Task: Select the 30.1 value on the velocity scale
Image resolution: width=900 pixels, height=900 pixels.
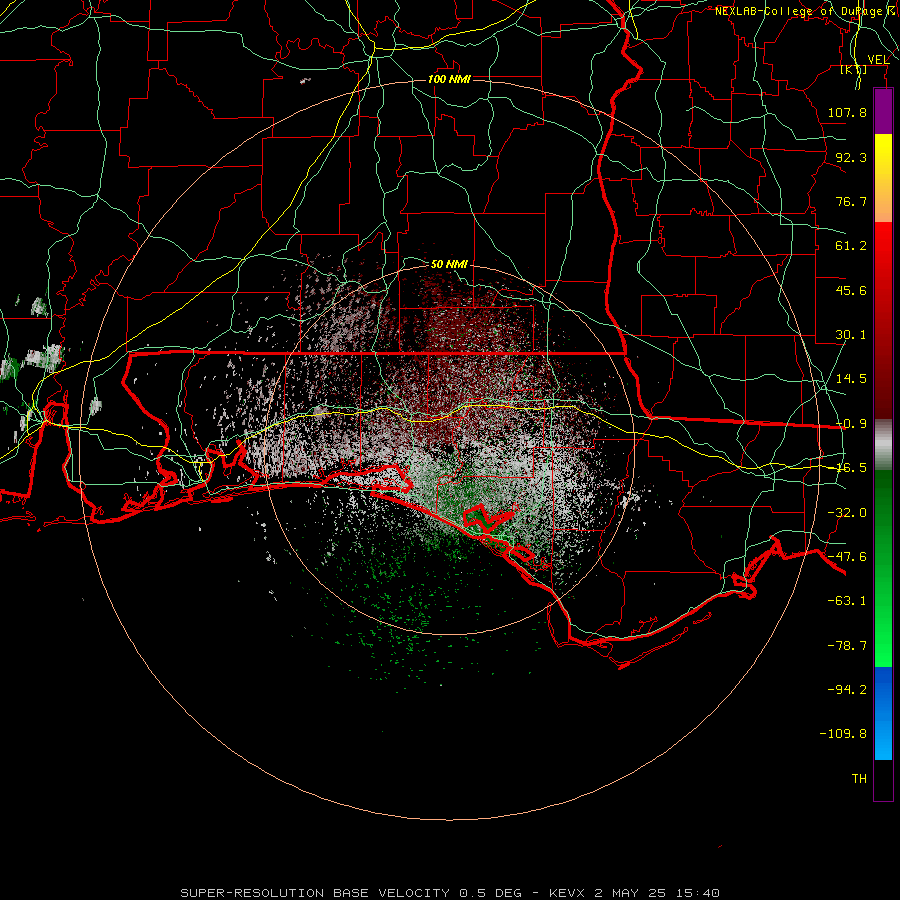Action: tap(851, 335)
